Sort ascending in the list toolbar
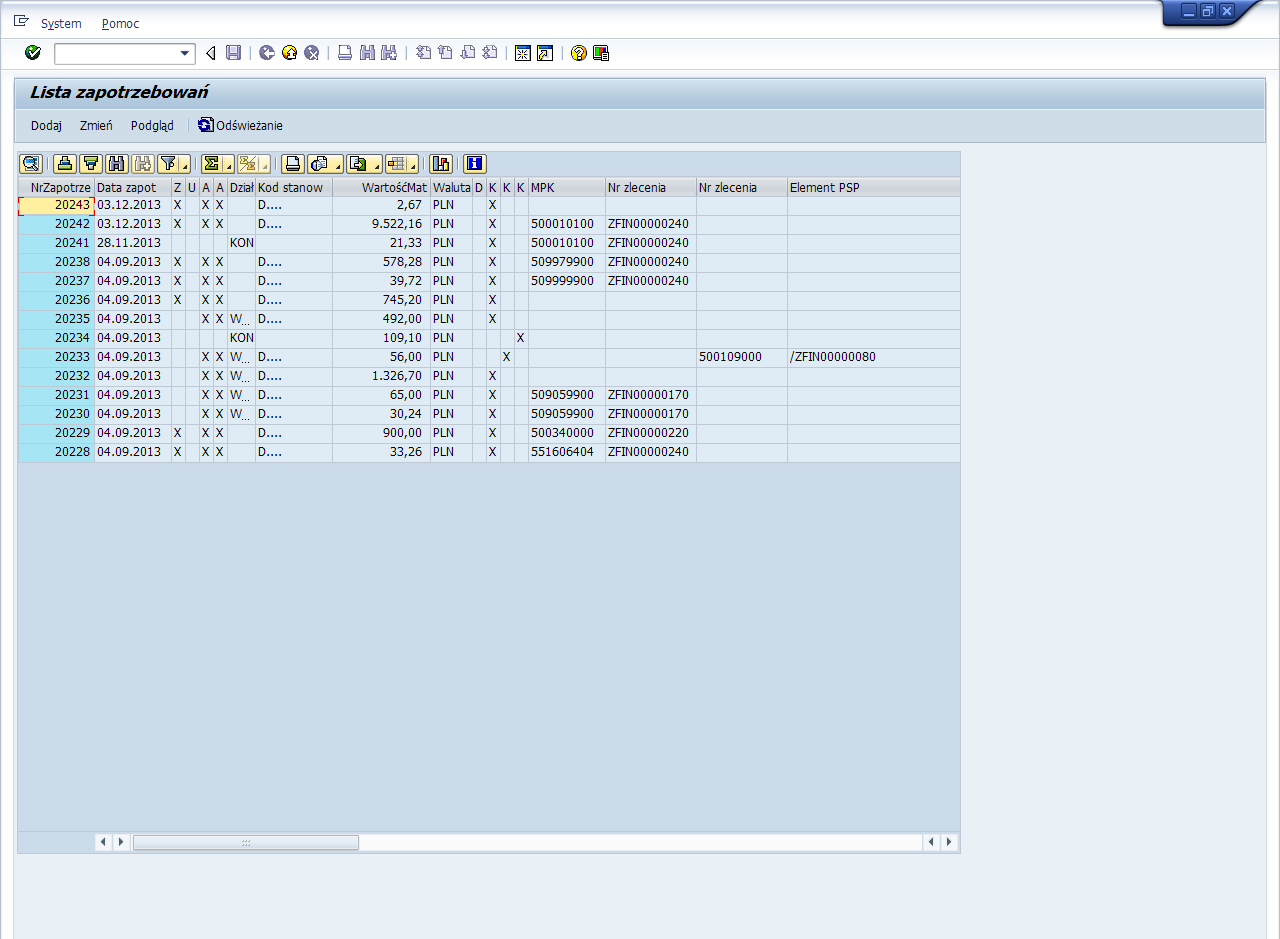1280x939 pixels. tap(65, 164)
